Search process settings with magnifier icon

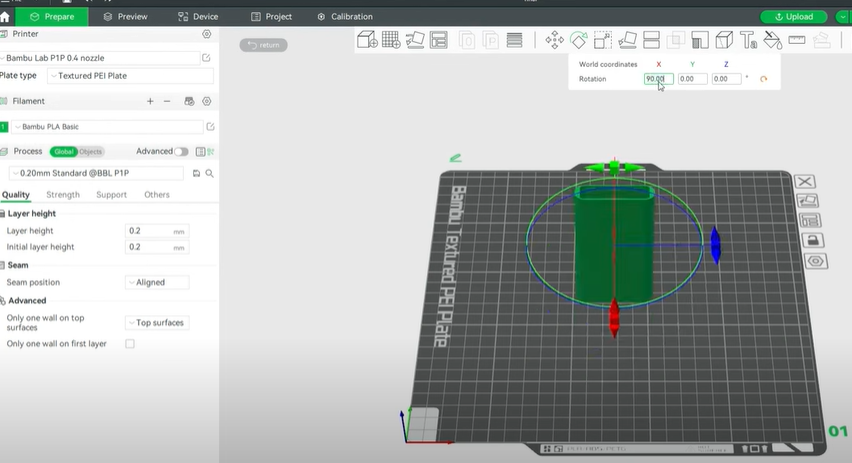click(209, 173)
